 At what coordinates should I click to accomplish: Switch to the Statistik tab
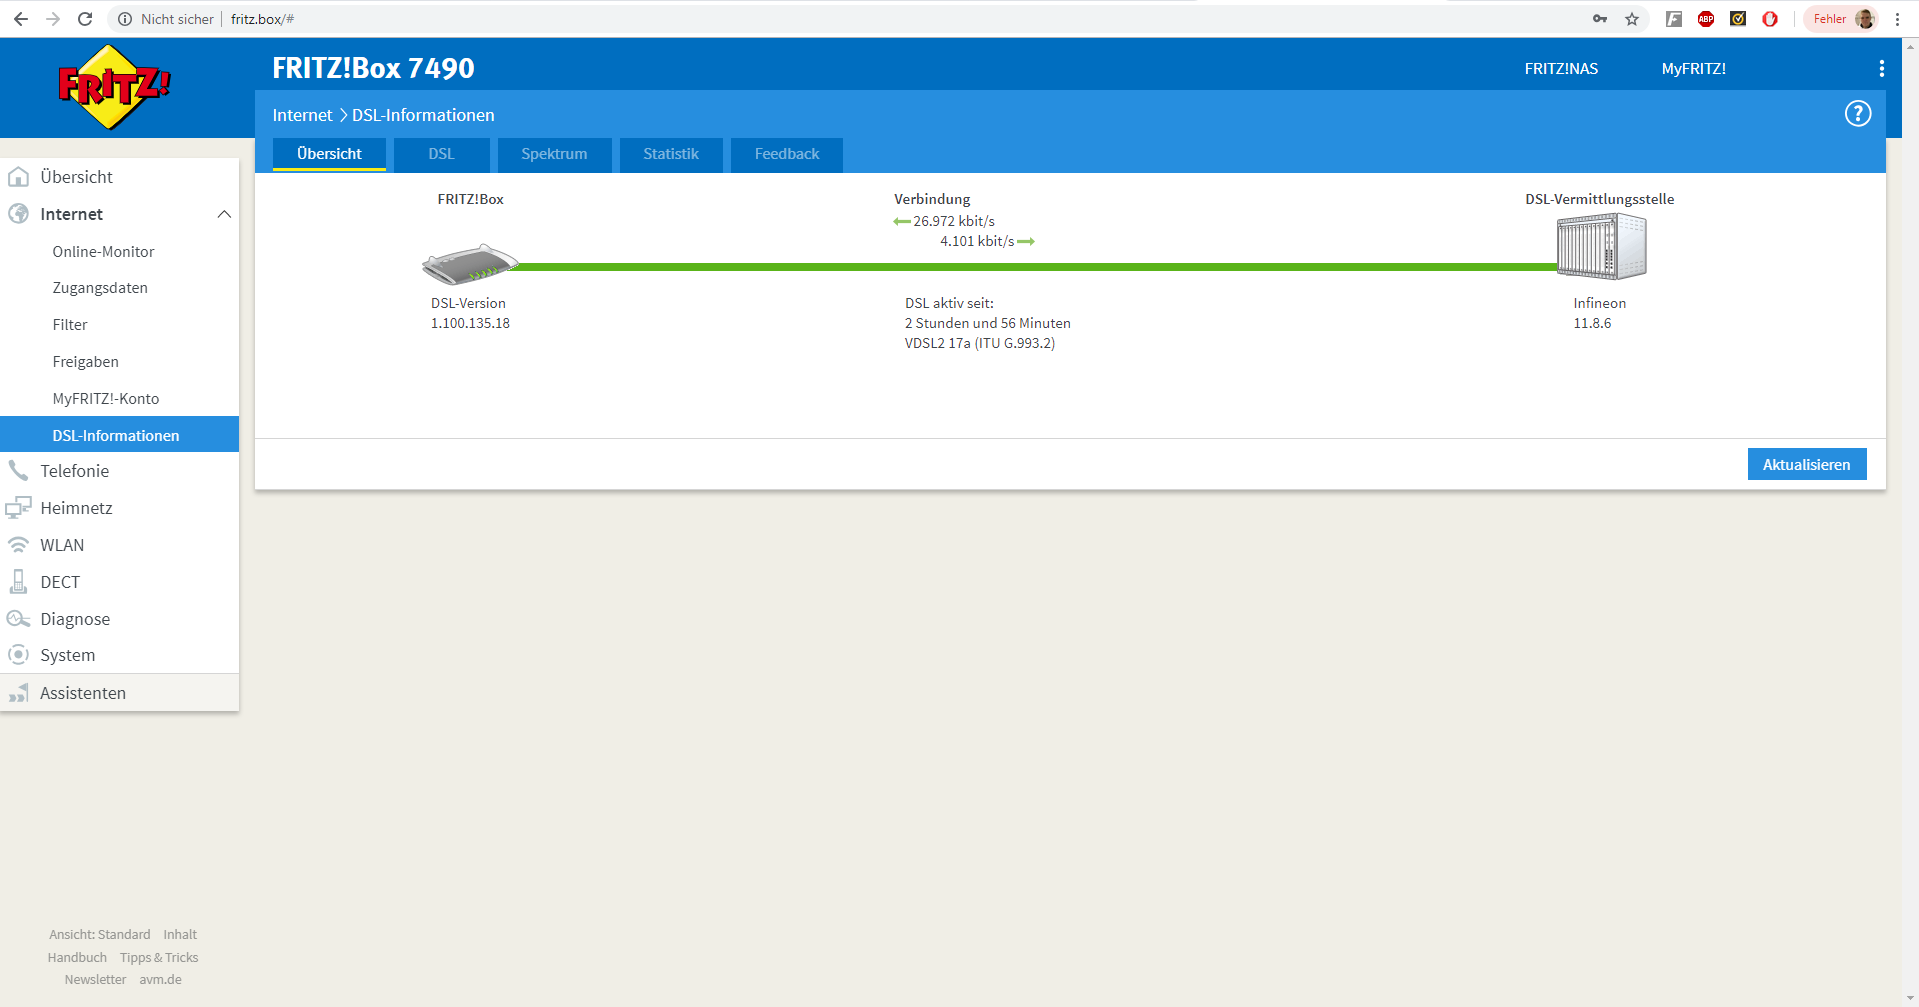pos(671,154)
